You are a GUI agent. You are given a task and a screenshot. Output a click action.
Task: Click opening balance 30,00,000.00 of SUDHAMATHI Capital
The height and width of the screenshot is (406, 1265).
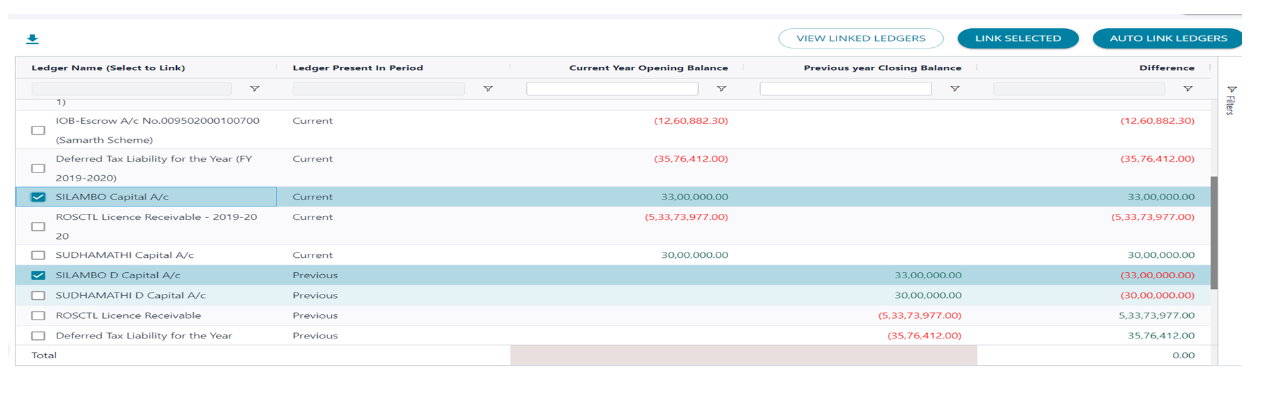point(694,255)
